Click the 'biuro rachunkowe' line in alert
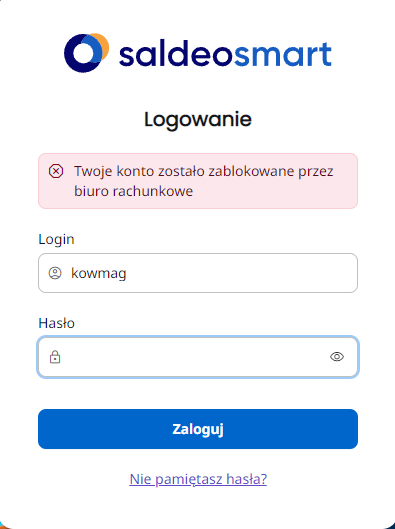Image resolution: width=395 pixels, height=529 pixels. (x=134, y=191)
